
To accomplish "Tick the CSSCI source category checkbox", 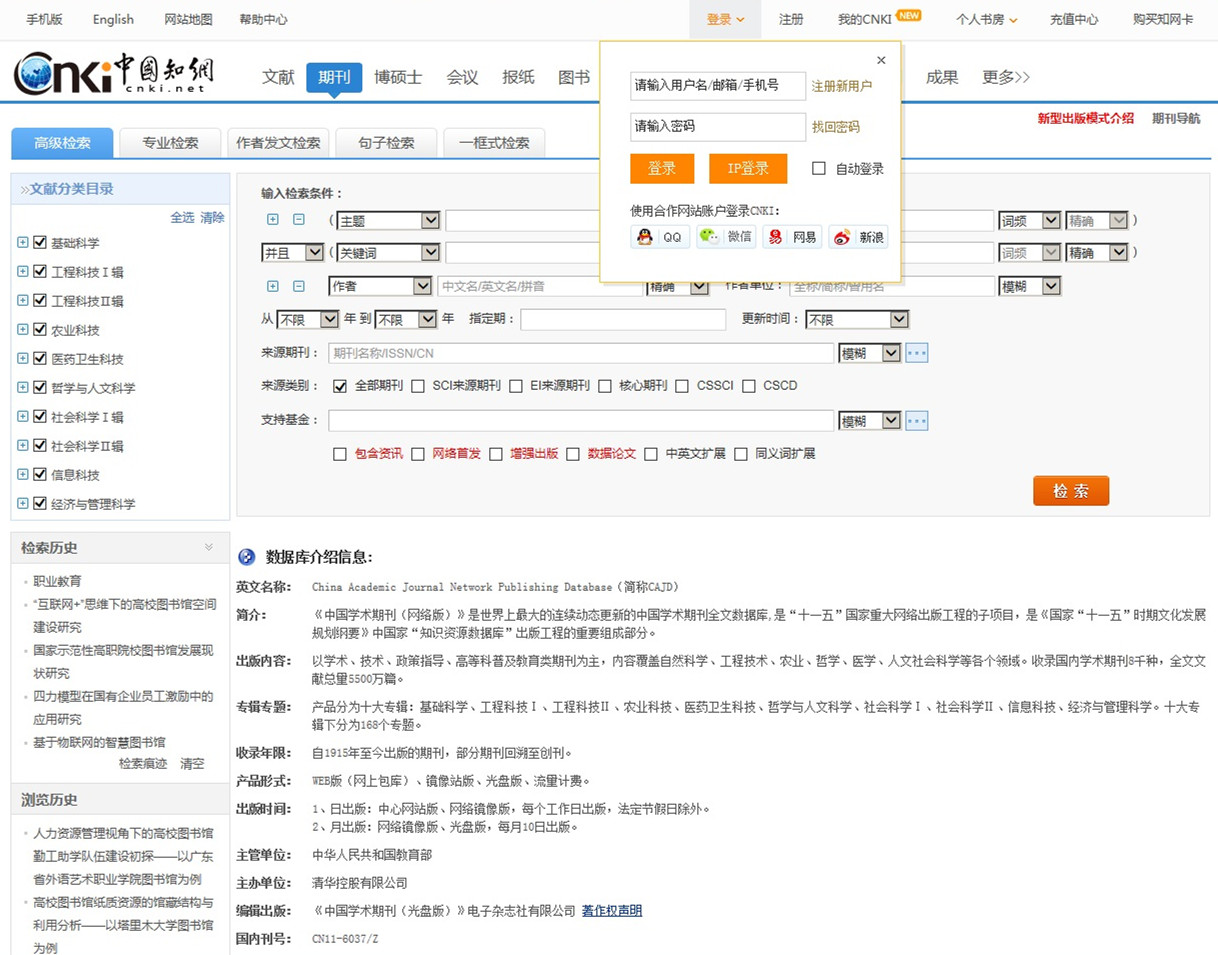I will click(x=682, y=386).
